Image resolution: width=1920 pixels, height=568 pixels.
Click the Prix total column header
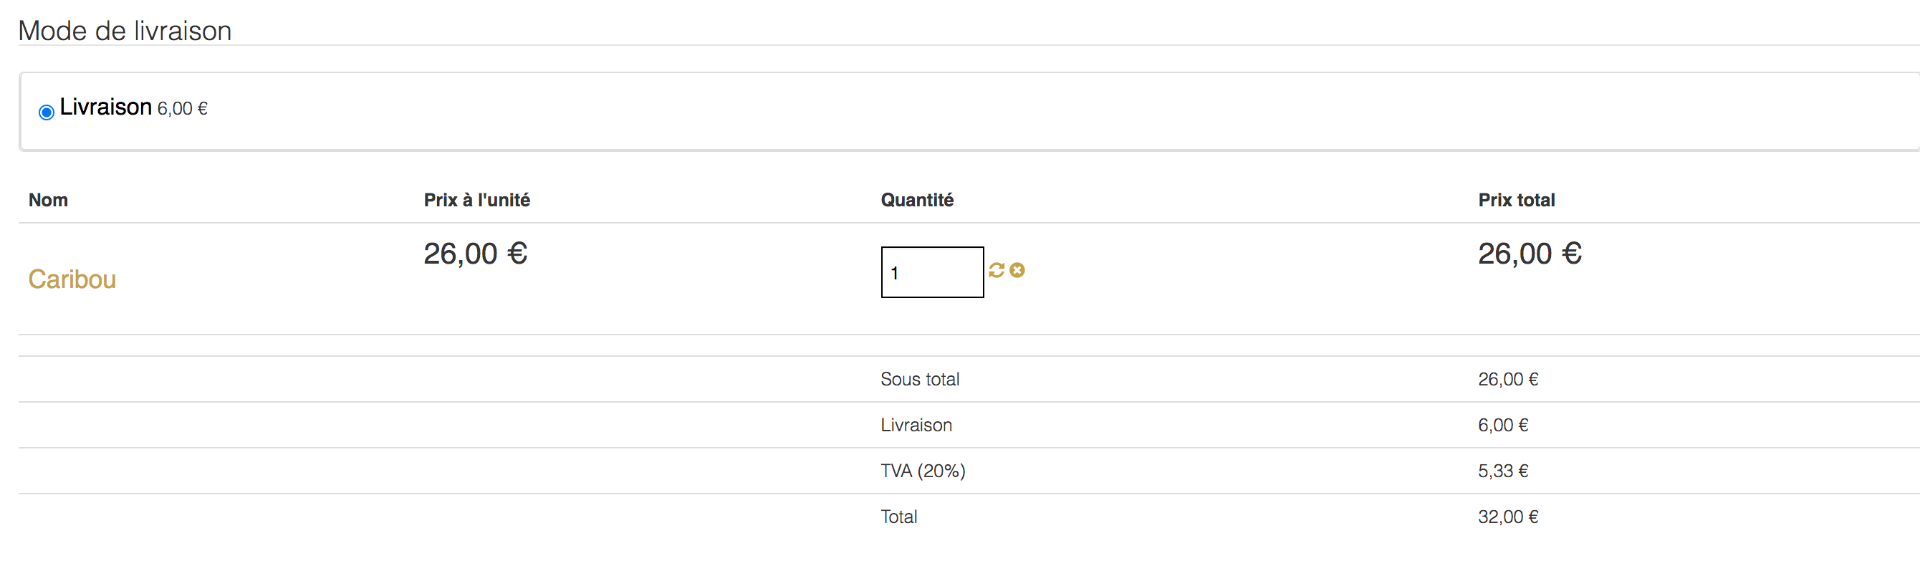[1516, 200]
